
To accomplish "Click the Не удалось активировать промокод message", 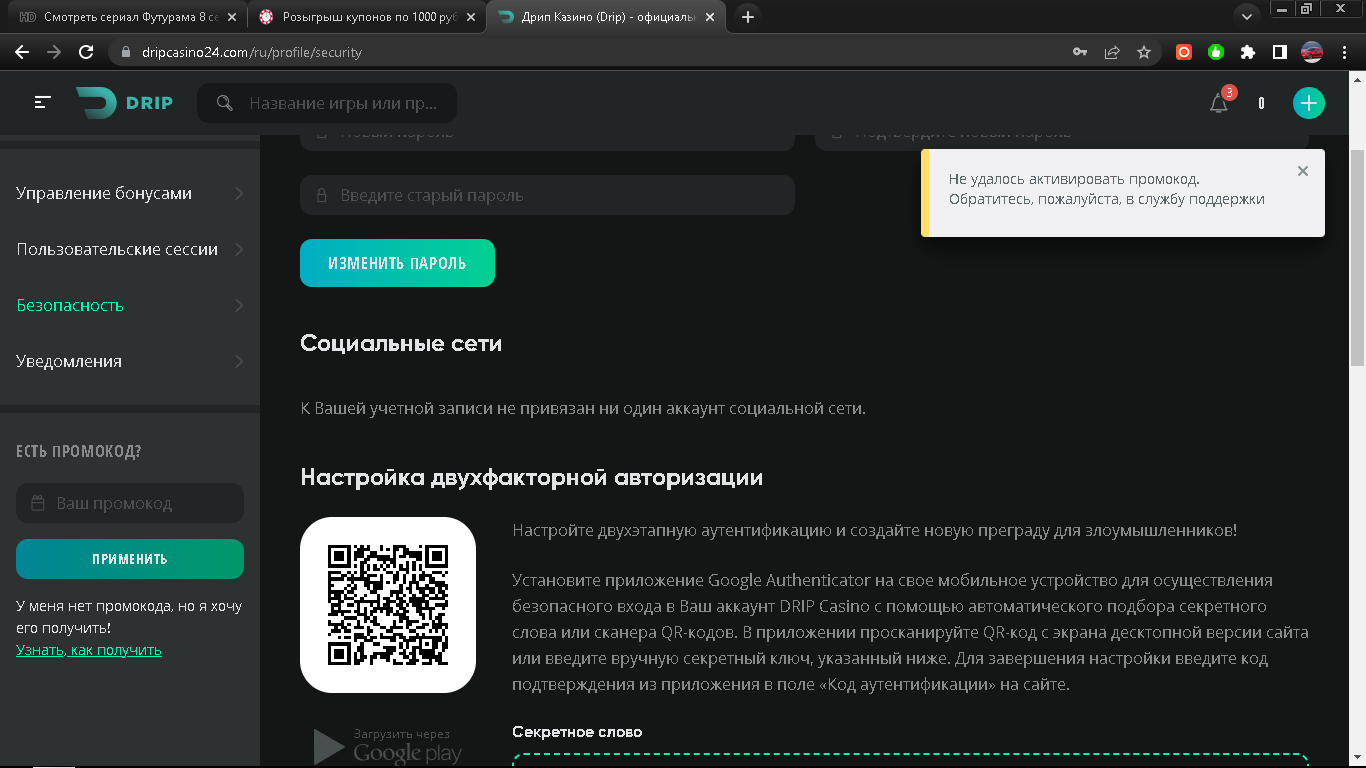I will 1107,189.
